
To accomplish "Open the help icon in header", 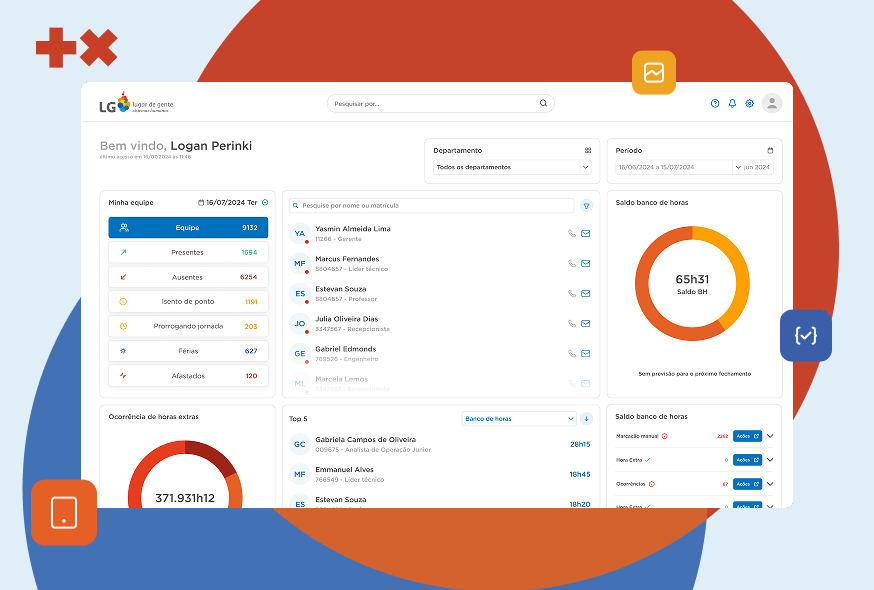I will point(715,103).
